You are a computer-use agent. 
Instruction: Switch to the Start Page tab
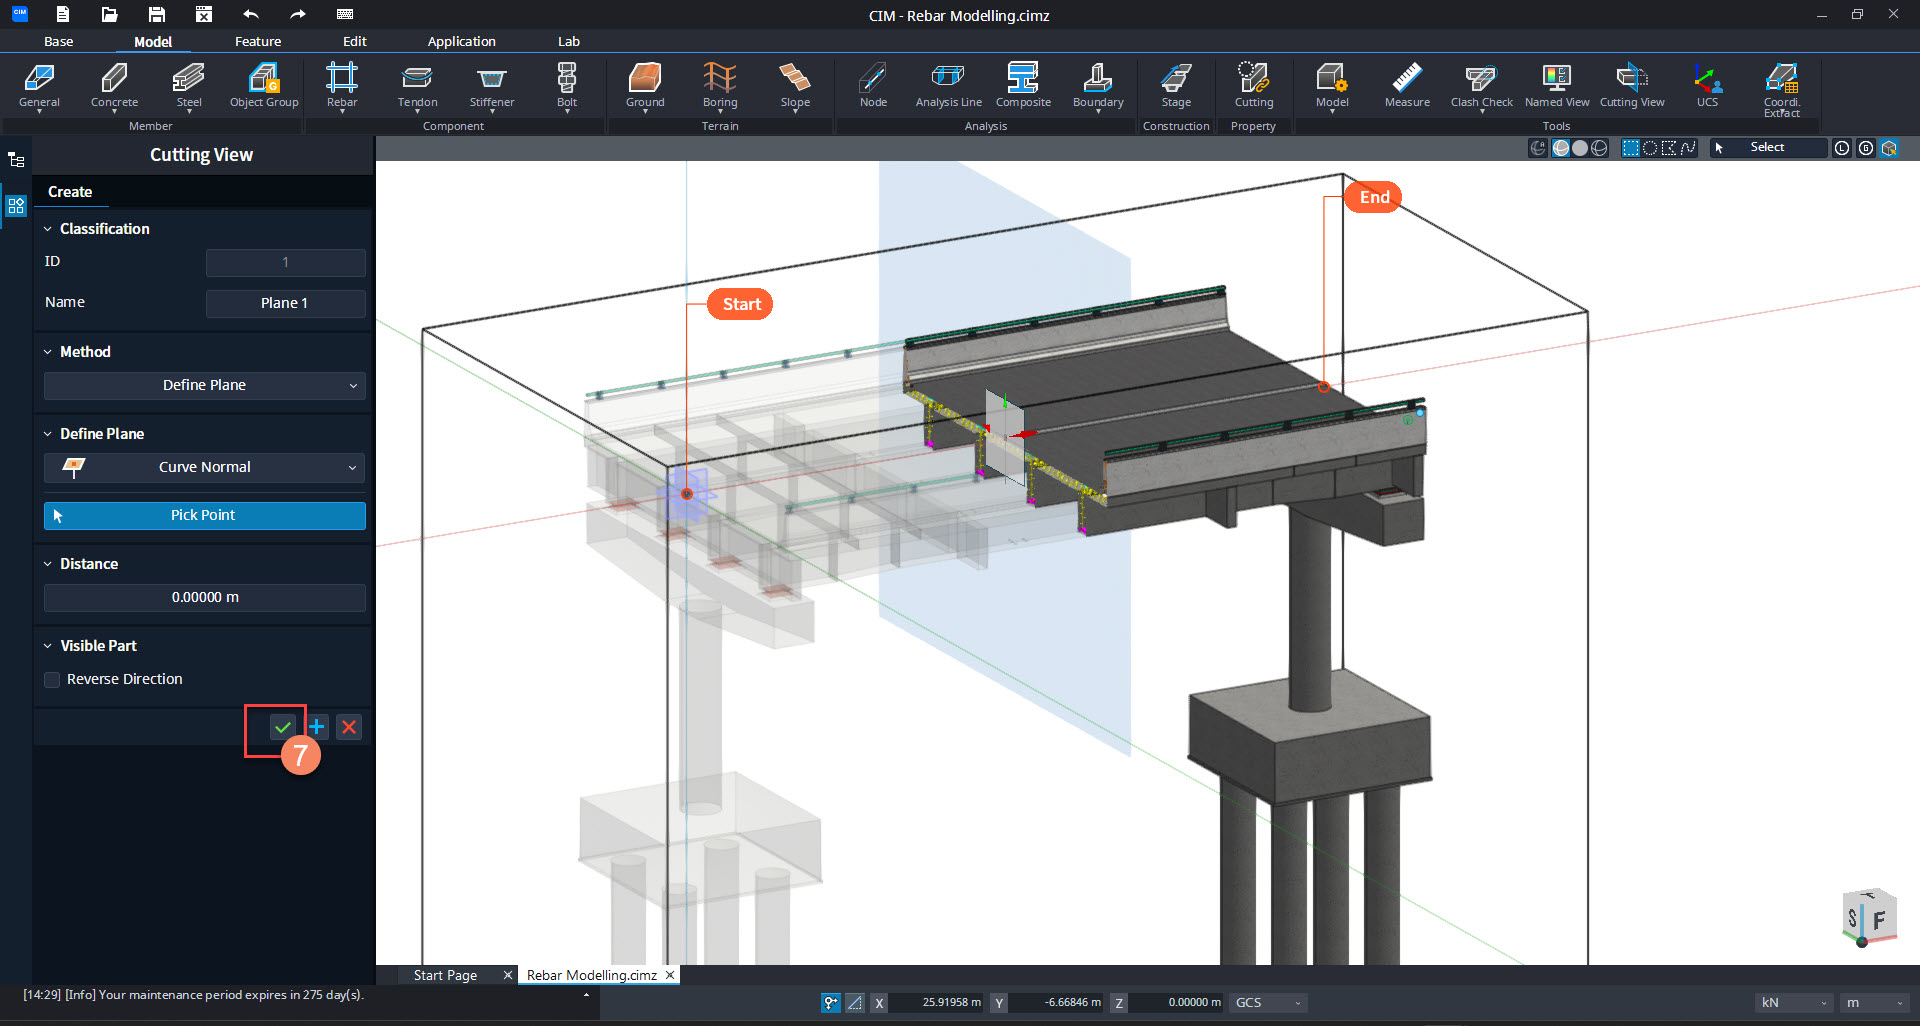(x=445, y=975)
